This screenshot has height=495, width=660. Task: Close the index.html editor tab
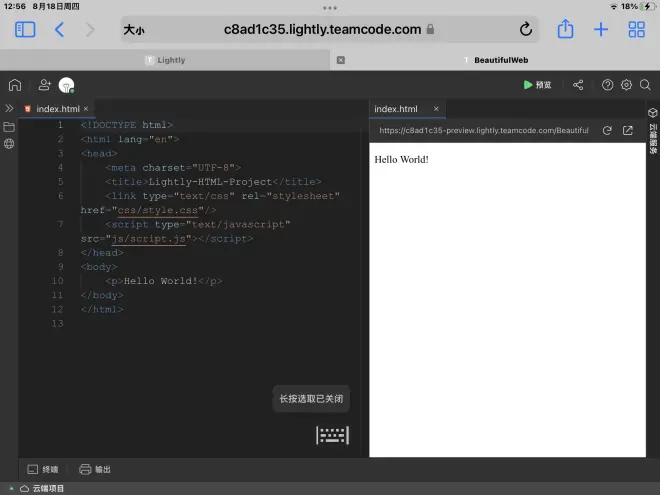click(x=86, y=109)
